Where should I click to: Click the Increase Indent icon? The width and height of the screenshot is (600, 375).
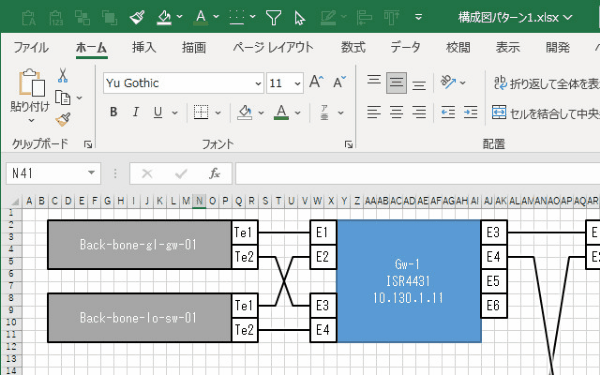[x=470, y=112]
